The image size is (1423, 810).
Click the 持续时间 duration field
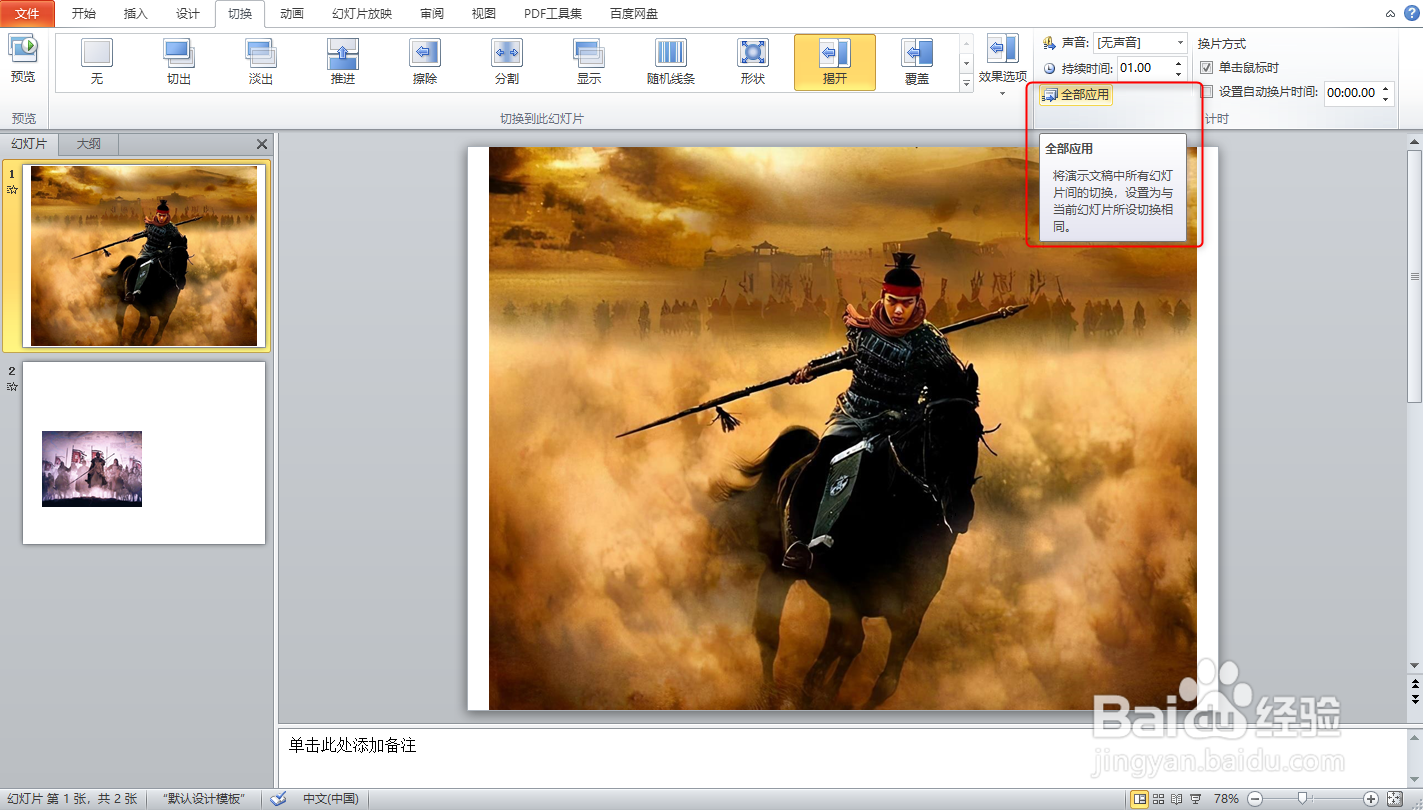pos(1145,68)
